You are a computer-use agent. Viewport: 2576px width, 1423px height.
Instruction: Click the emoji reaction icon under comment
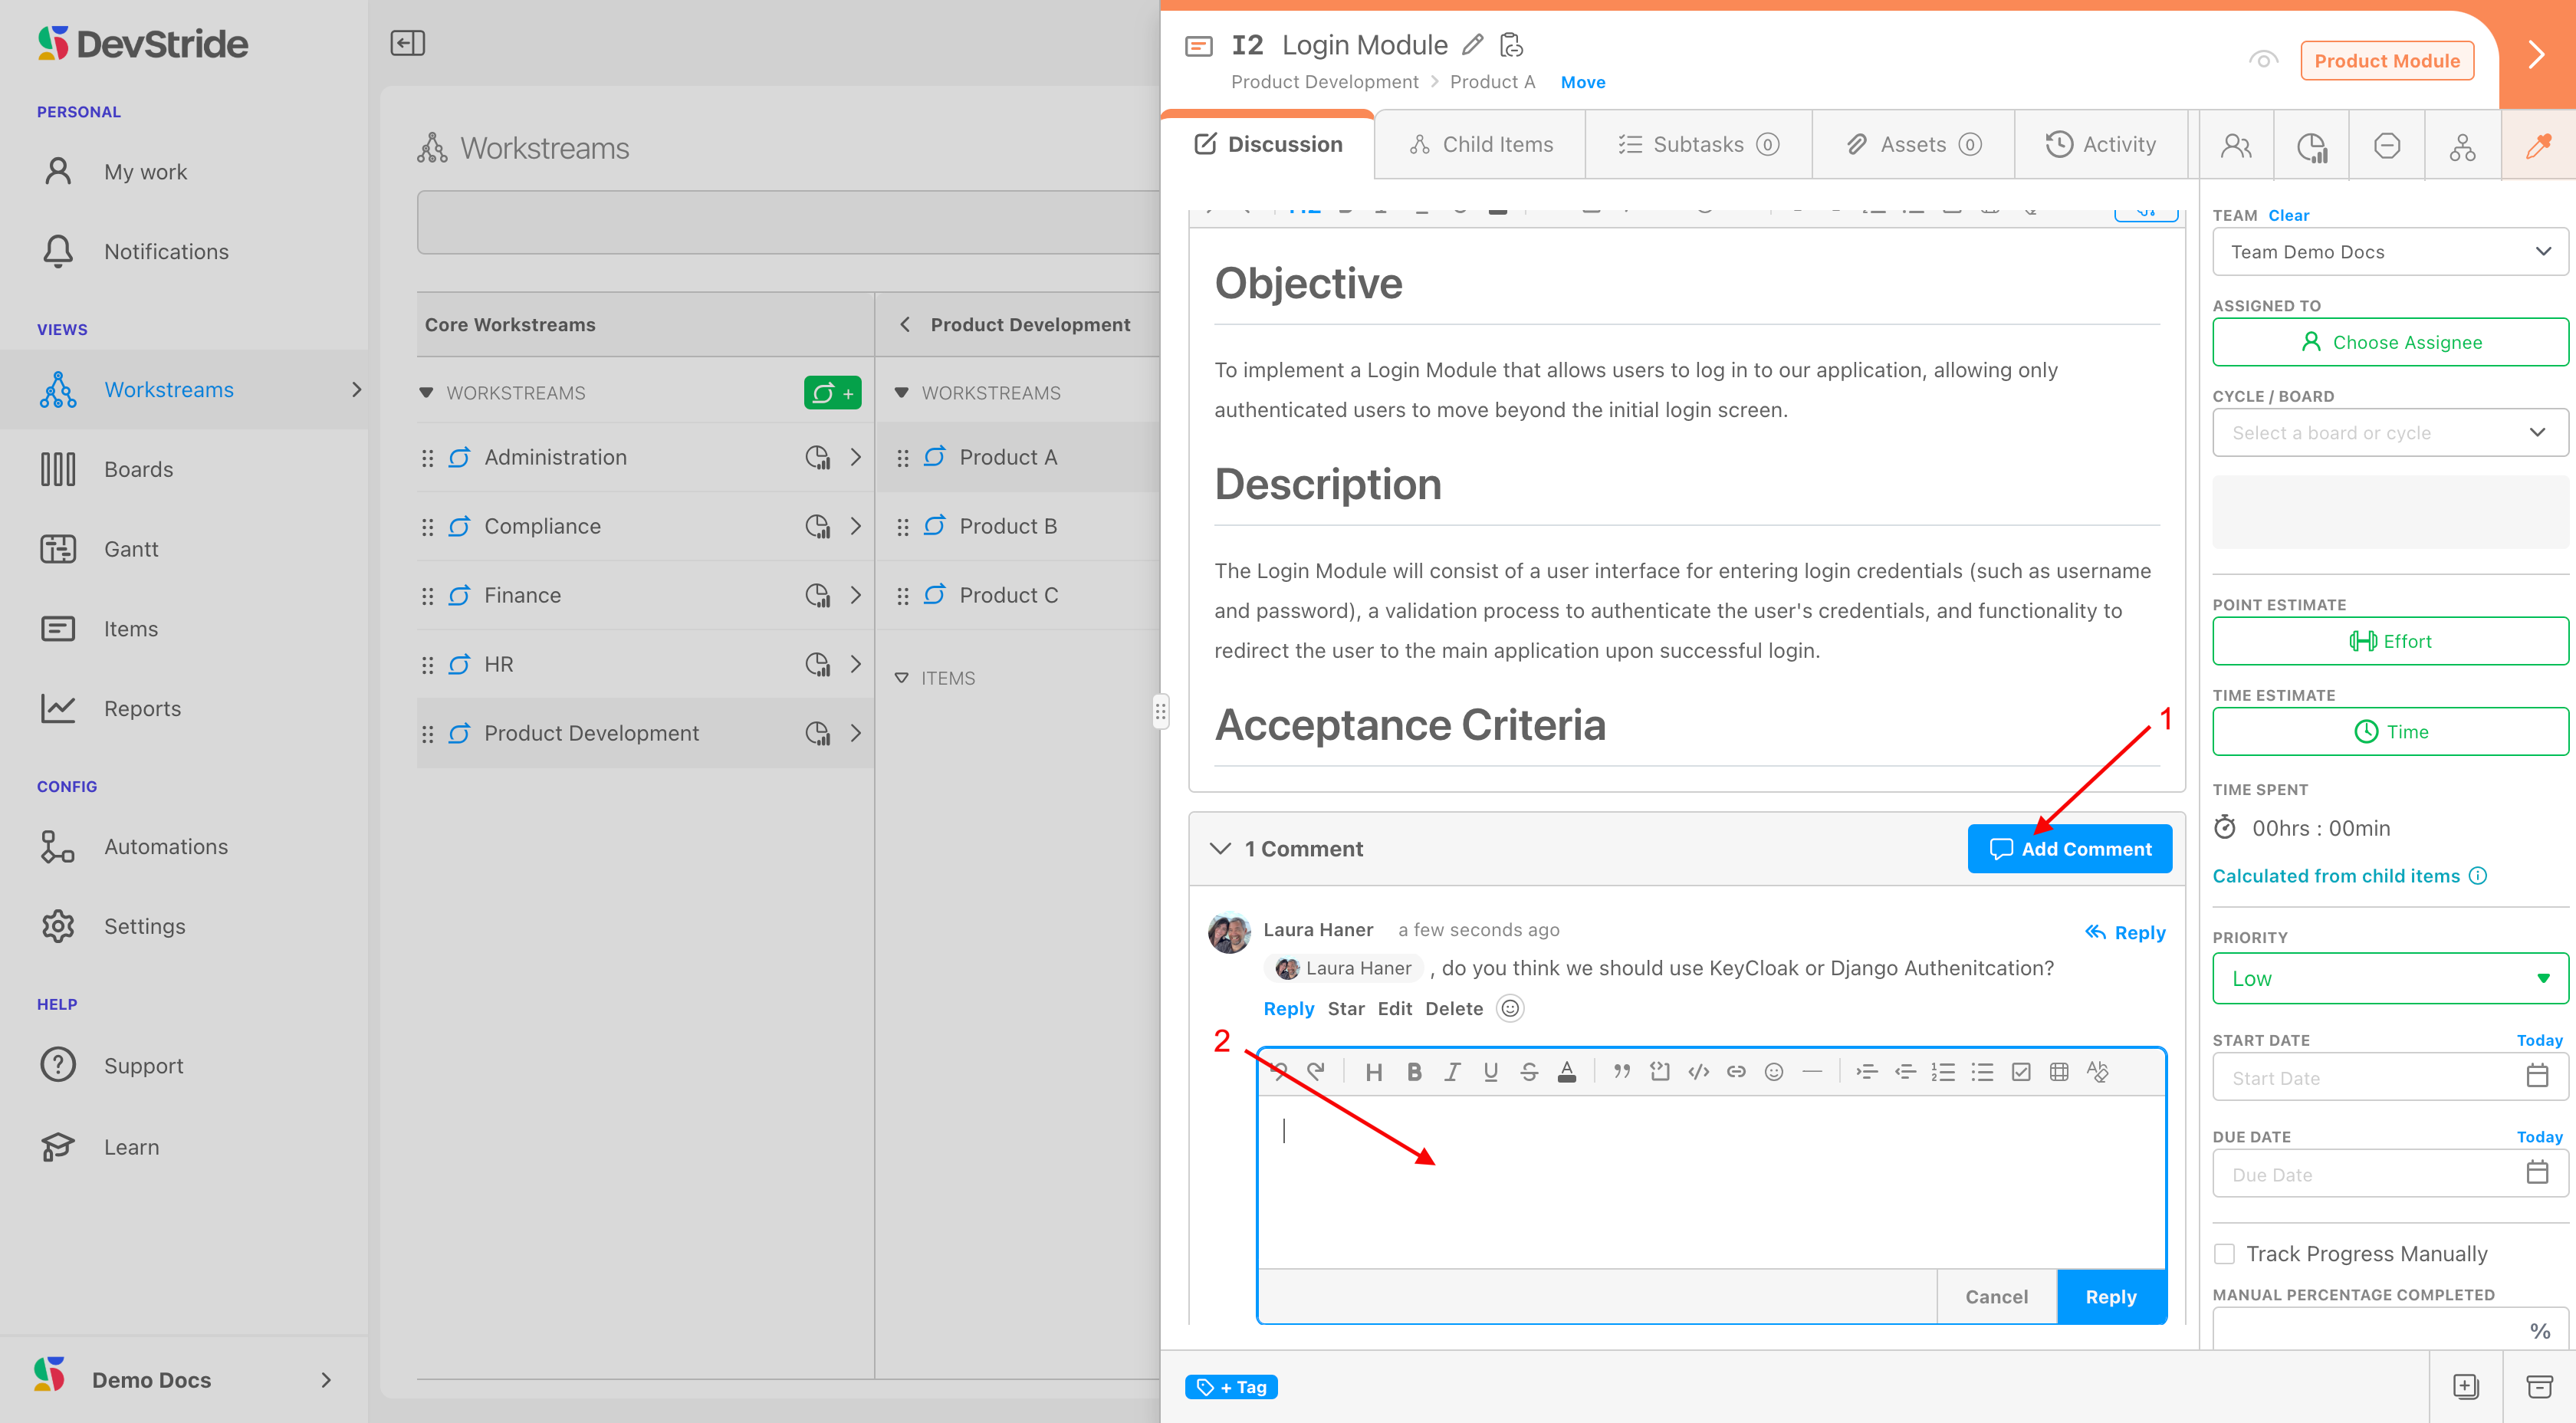(x=1510, y=1008)
